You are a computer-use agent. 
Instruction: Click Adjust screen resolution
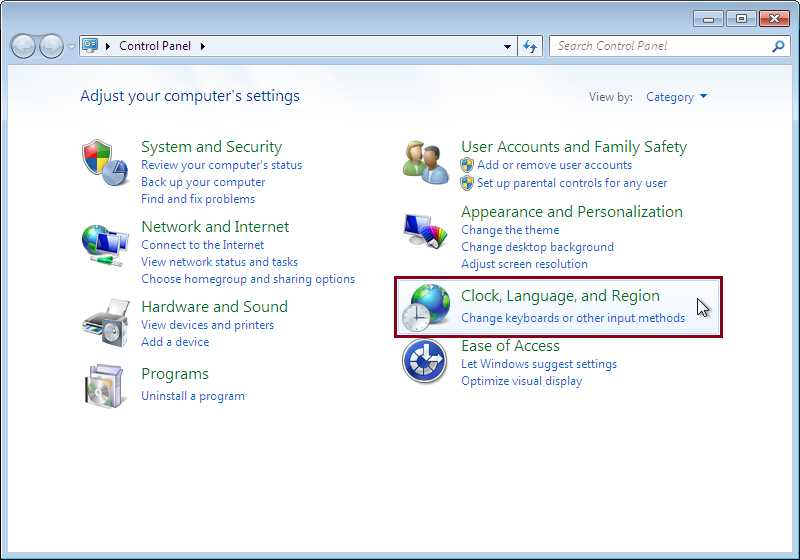coord(524,264)
